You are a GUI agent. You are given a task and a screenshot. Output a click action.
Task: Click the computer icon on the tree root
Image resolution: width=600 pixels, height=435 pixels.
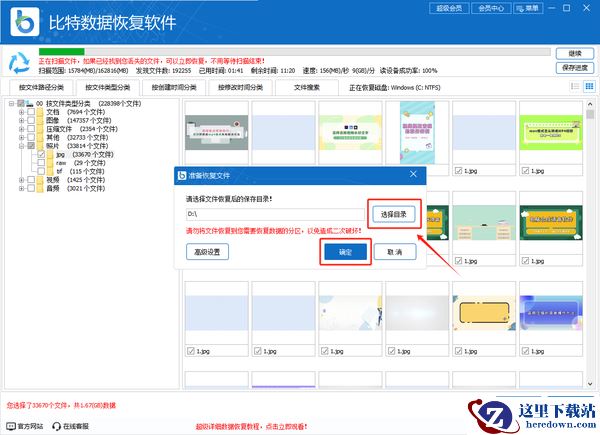click(x=30, y=103)
